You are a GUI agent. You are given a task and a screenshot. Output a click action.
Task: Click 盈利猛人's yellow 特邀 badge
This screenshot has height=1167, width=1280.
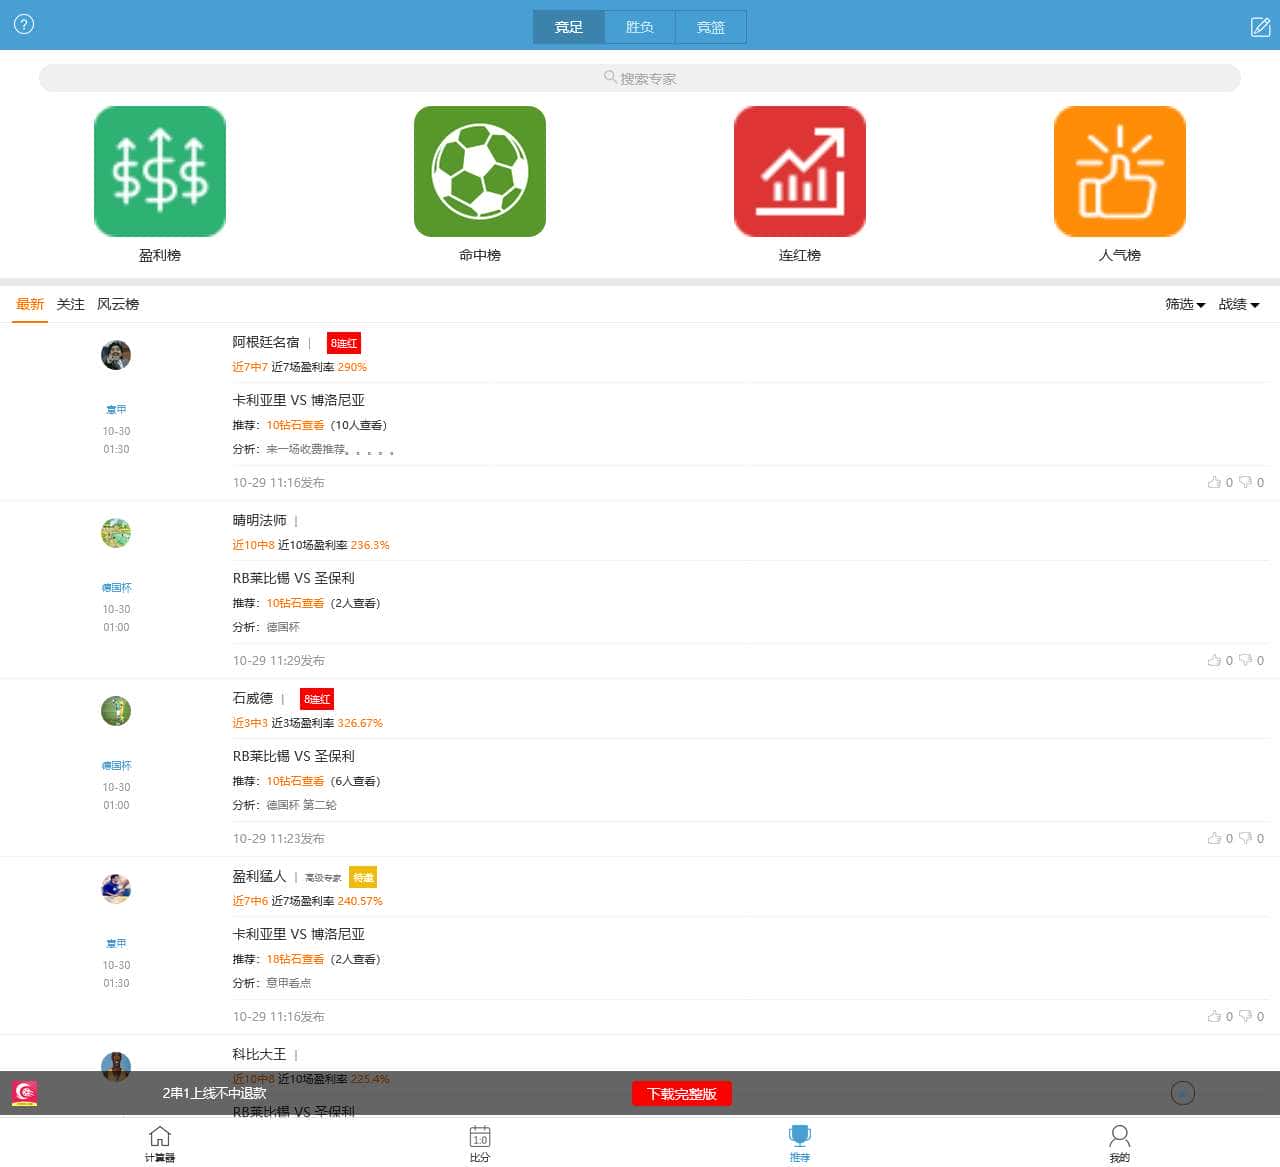[x=363, y=877]
